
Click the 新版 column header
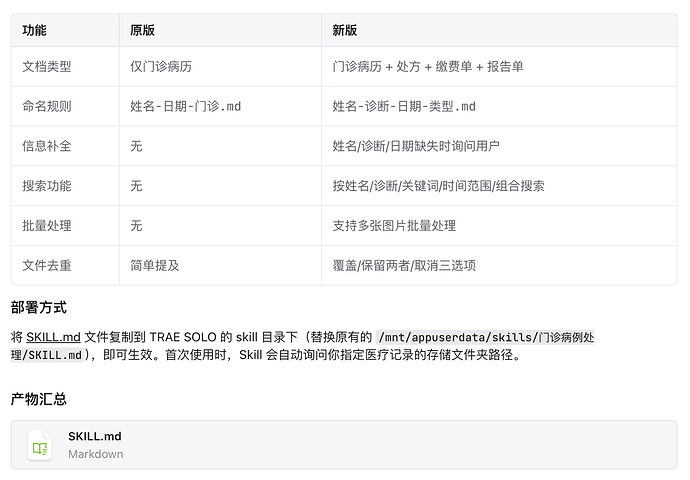point(345,30)
